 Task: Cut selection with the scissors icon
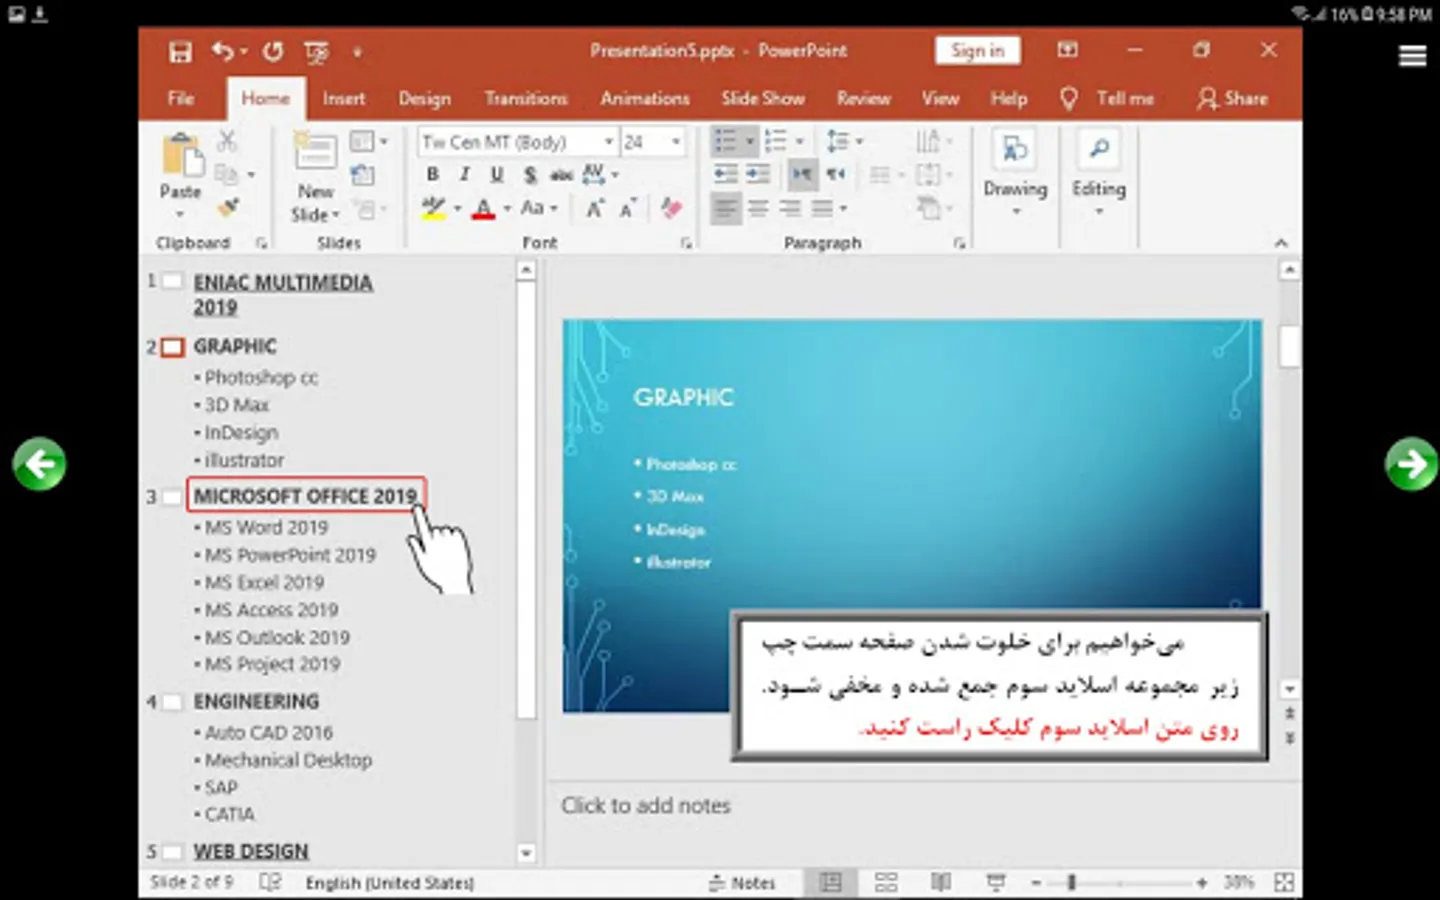click(227, 141)
